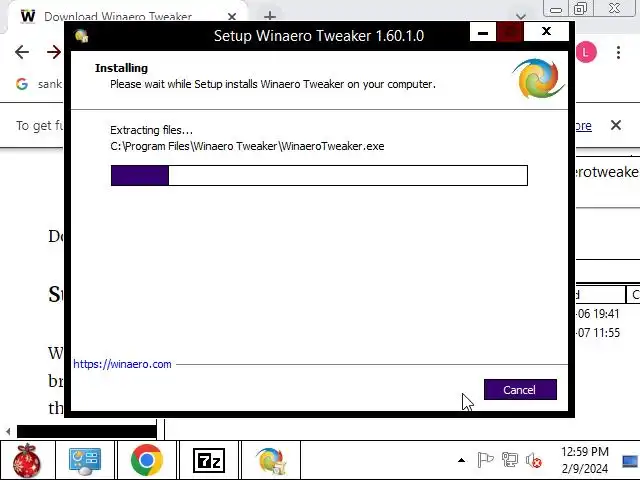Open the https://winaero.com link in setup

point(122,364)
